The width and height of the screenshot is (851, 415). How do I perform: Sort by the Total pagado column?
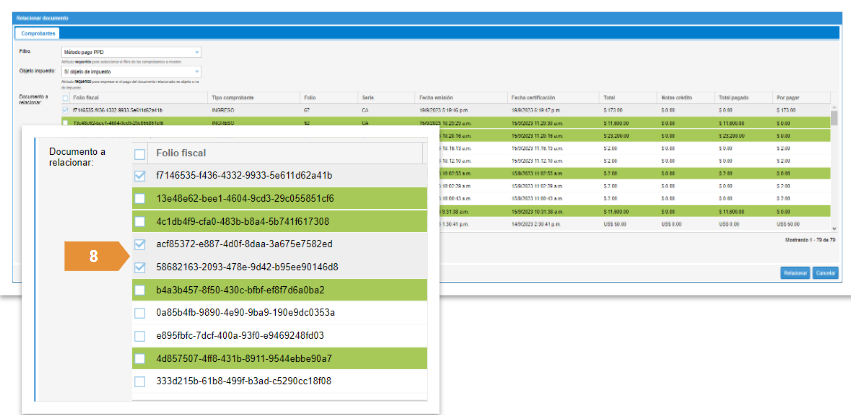click(x=733, y=97)
